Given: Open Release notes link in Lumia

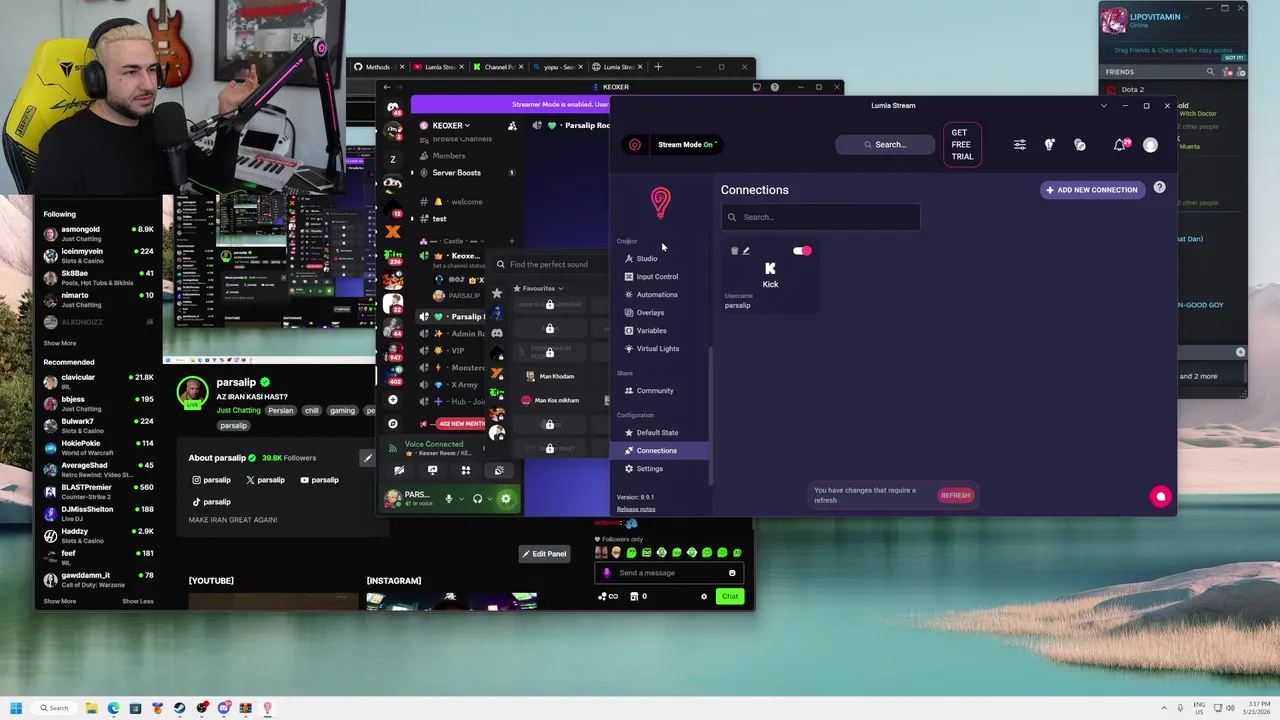Looking at the screenshot, I should point(636,509).
